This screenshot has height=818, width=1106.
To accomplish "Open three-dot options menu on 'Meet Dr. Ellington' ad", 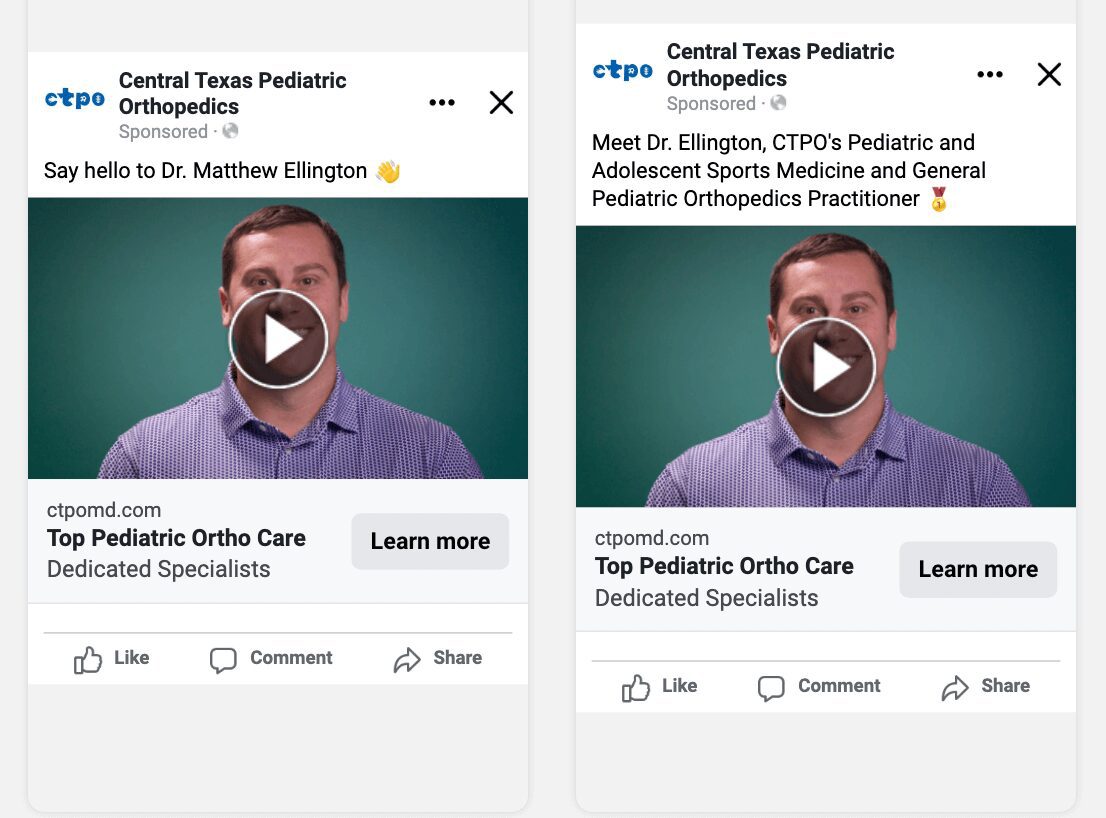I will [x=989, y=75].
